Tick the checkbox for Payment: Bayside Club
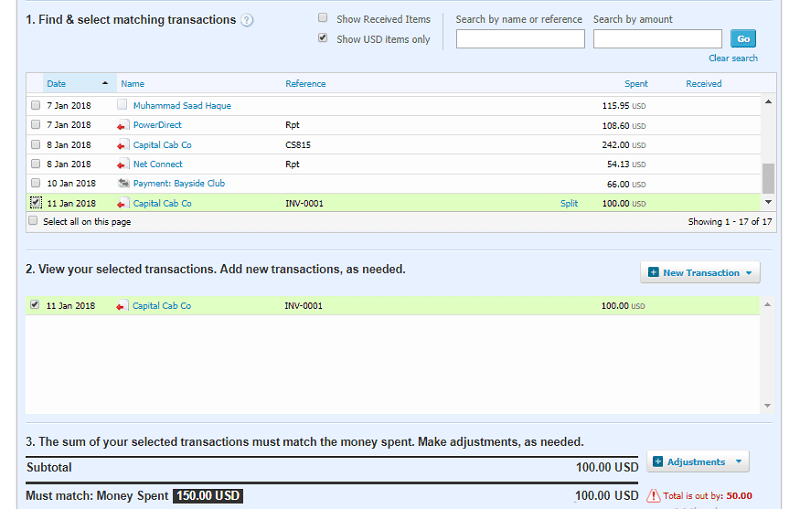800x509 pixels. point(35,183)
